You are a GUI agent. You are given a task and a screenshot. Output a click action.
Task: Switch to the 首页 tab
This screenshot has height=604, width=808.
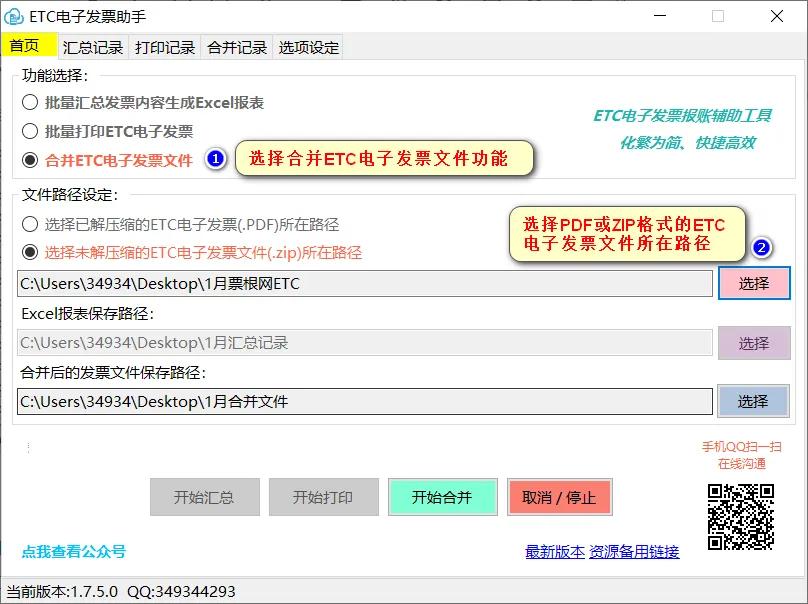pos(29,45)
